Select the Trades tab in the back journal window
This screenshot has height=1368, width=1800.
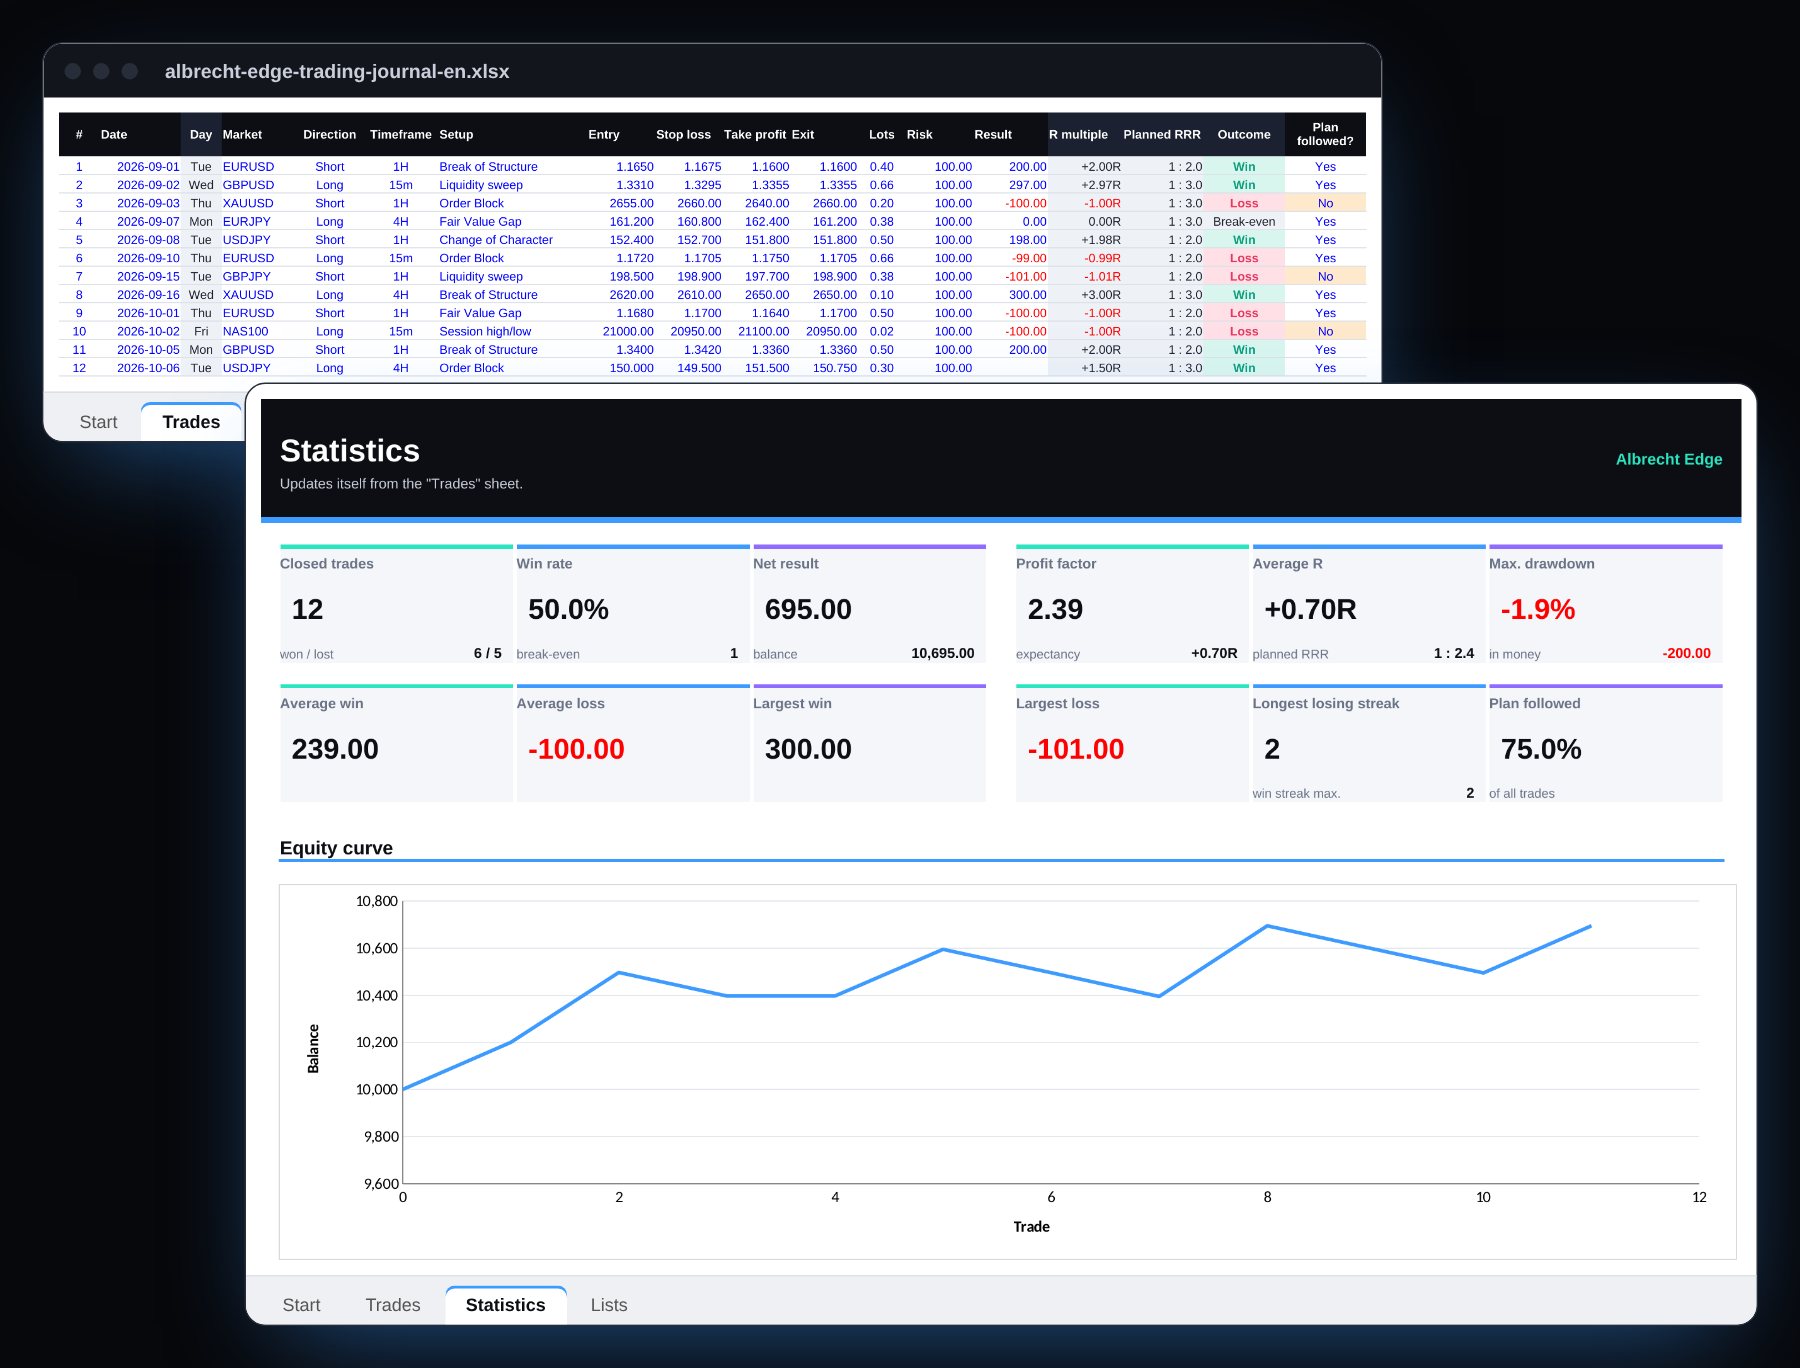coord(191,422)
